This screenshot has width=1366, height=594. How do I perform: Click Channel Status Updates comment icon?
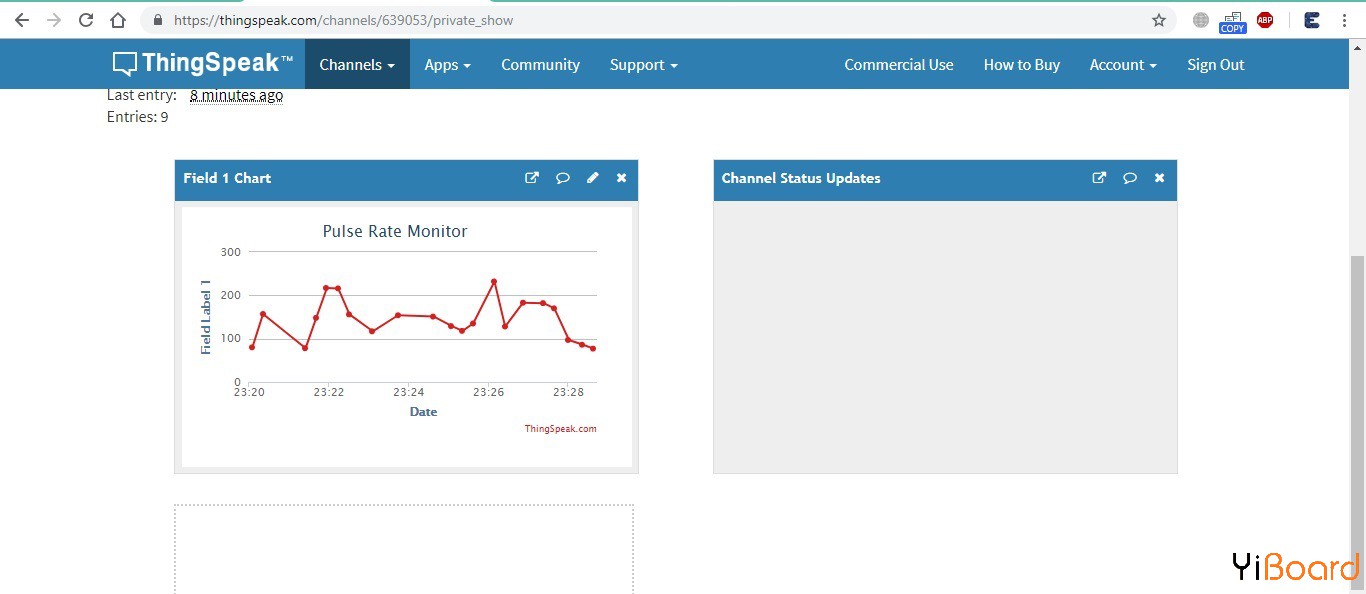[x=1130, y=178]
